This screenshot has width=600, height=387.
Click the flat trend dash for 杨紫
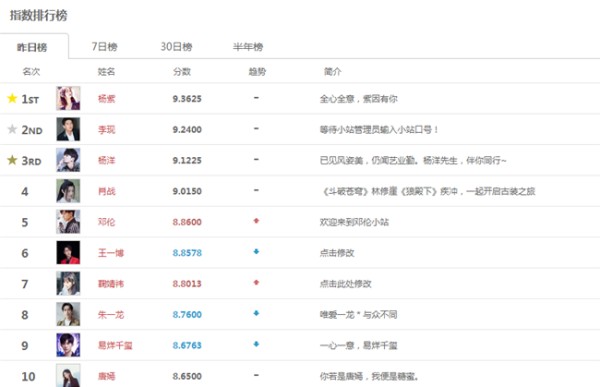coord(256,98)
